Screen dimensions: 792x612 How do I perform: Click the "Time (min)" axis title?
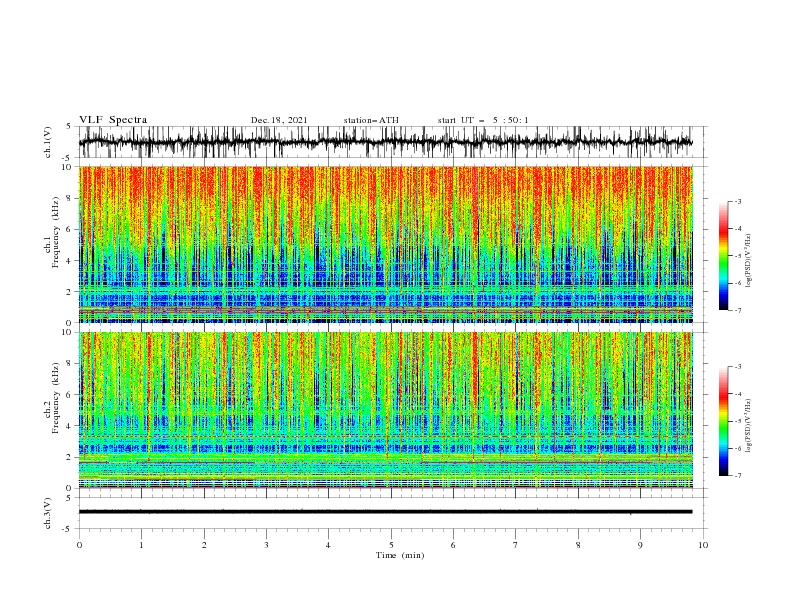point(400,555)
